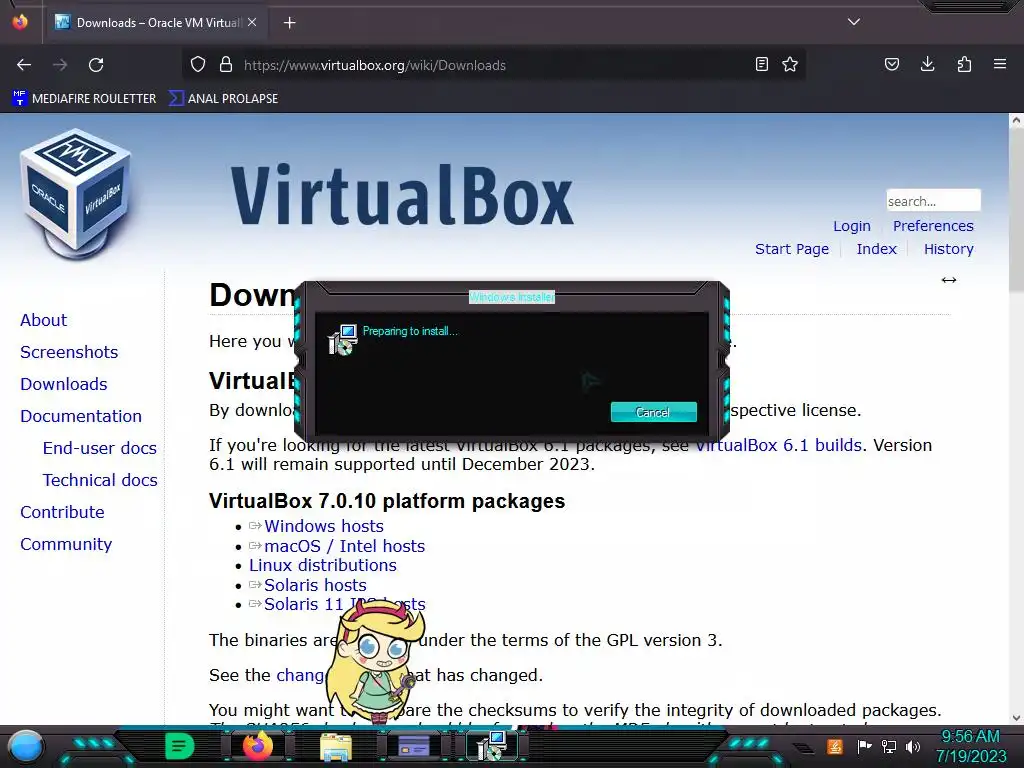
Task: Open the purple window app in taskbar
Action: click(414, 746)
